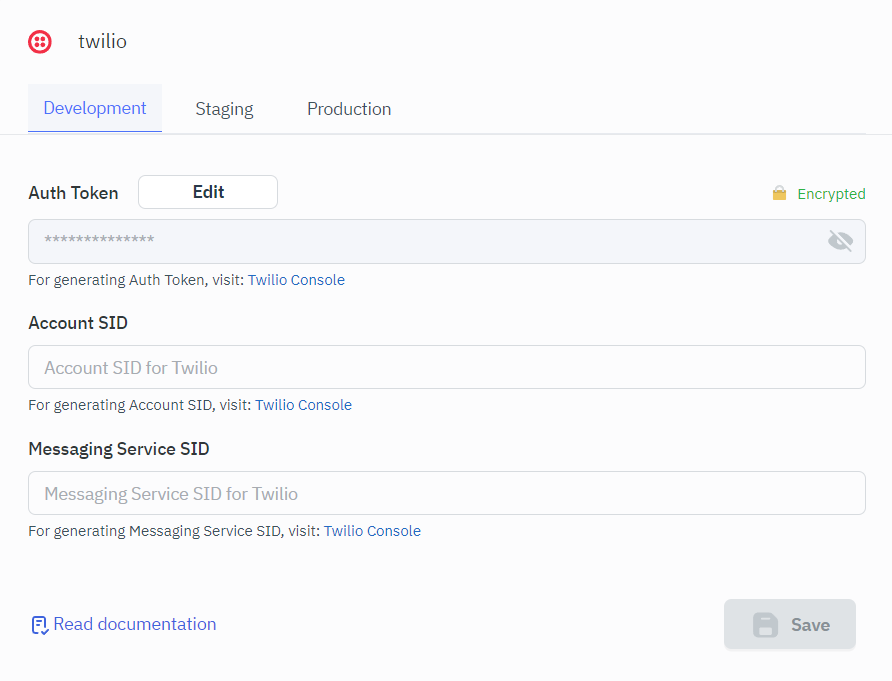Viewport: 892px width, 681px height.
Task: Open the Read documentation link
Action: (134, 624)
